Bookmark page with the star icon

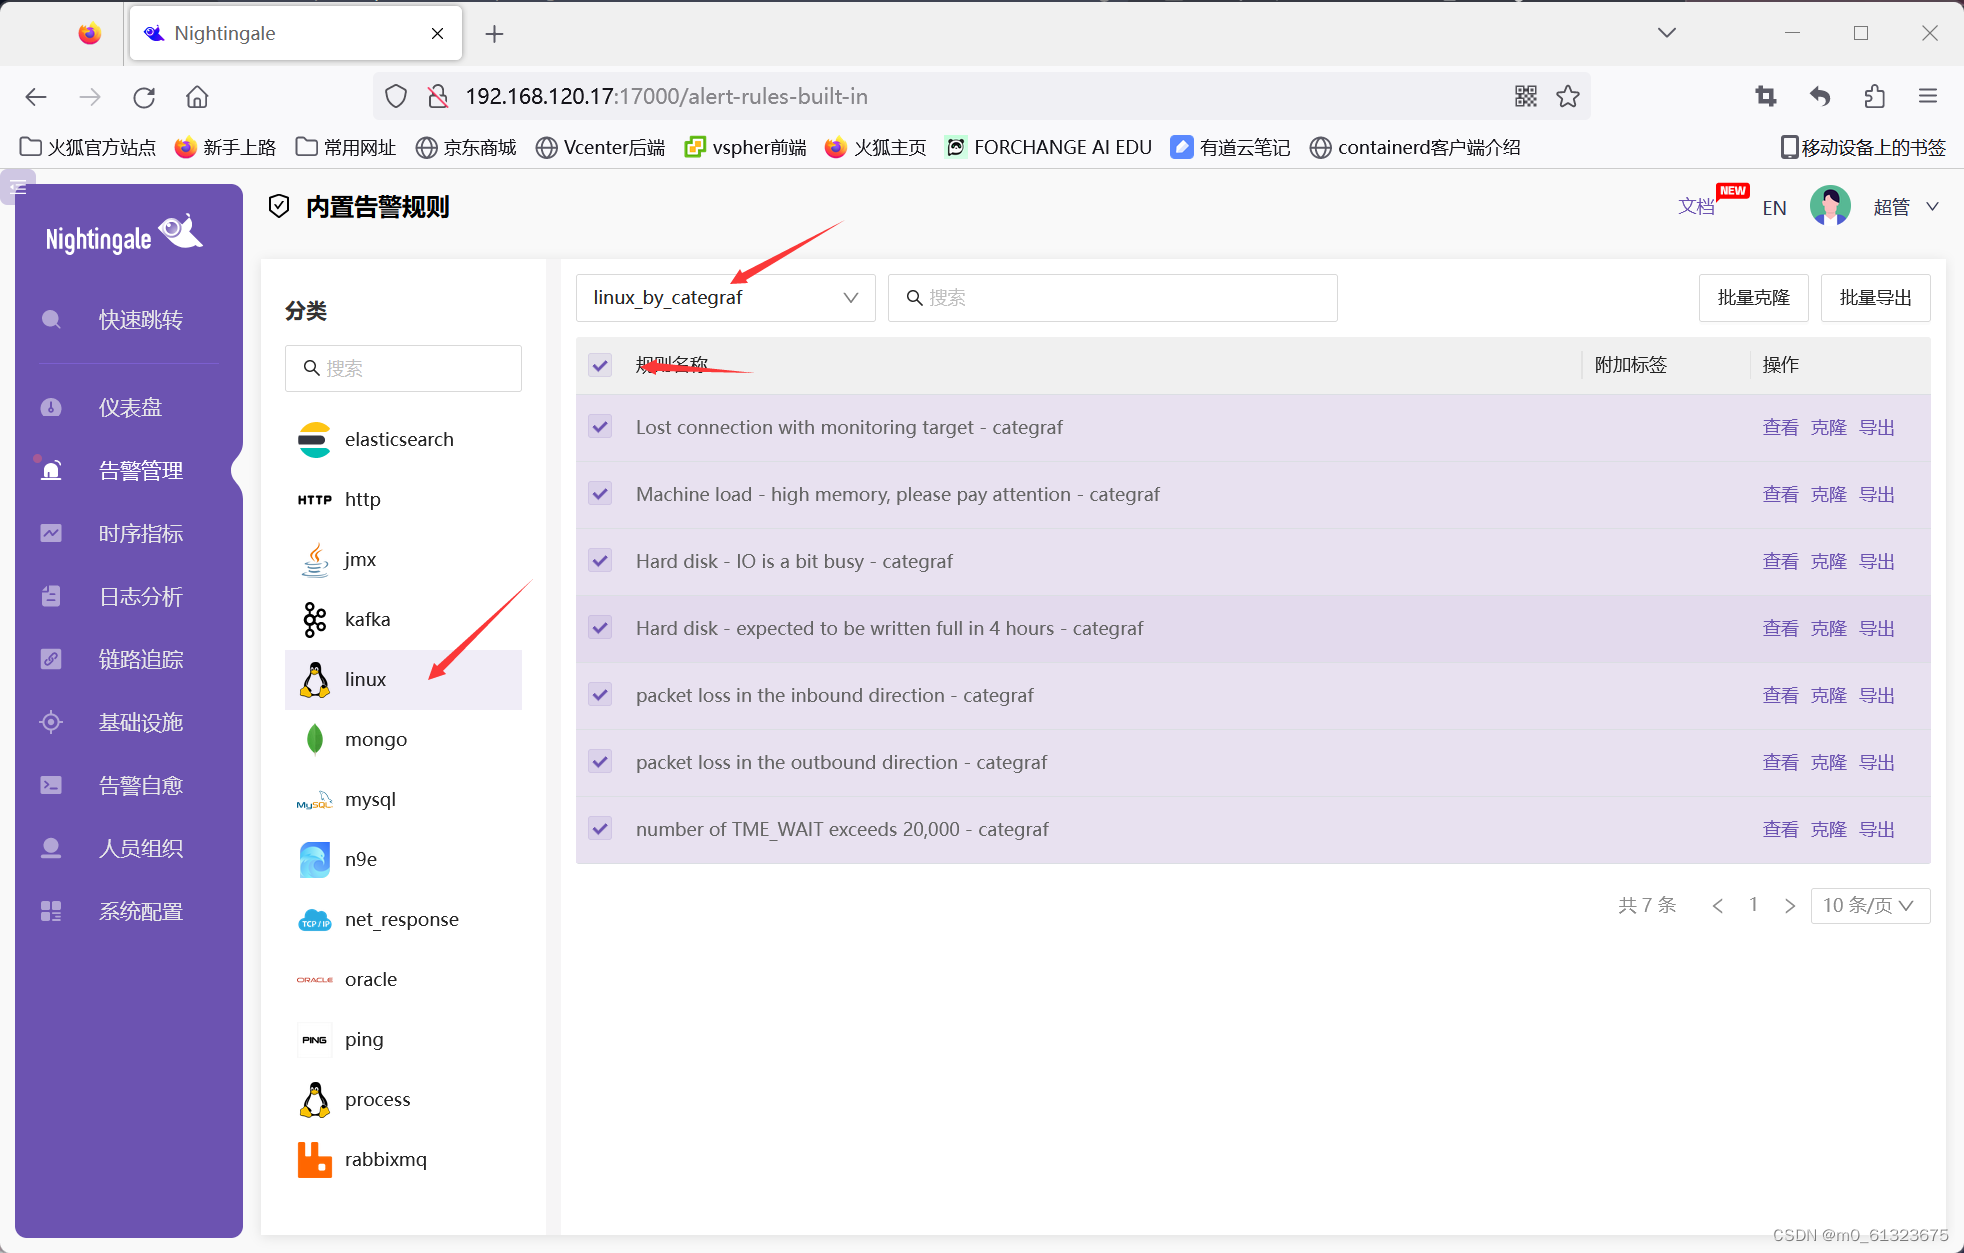pos(1568,97)
